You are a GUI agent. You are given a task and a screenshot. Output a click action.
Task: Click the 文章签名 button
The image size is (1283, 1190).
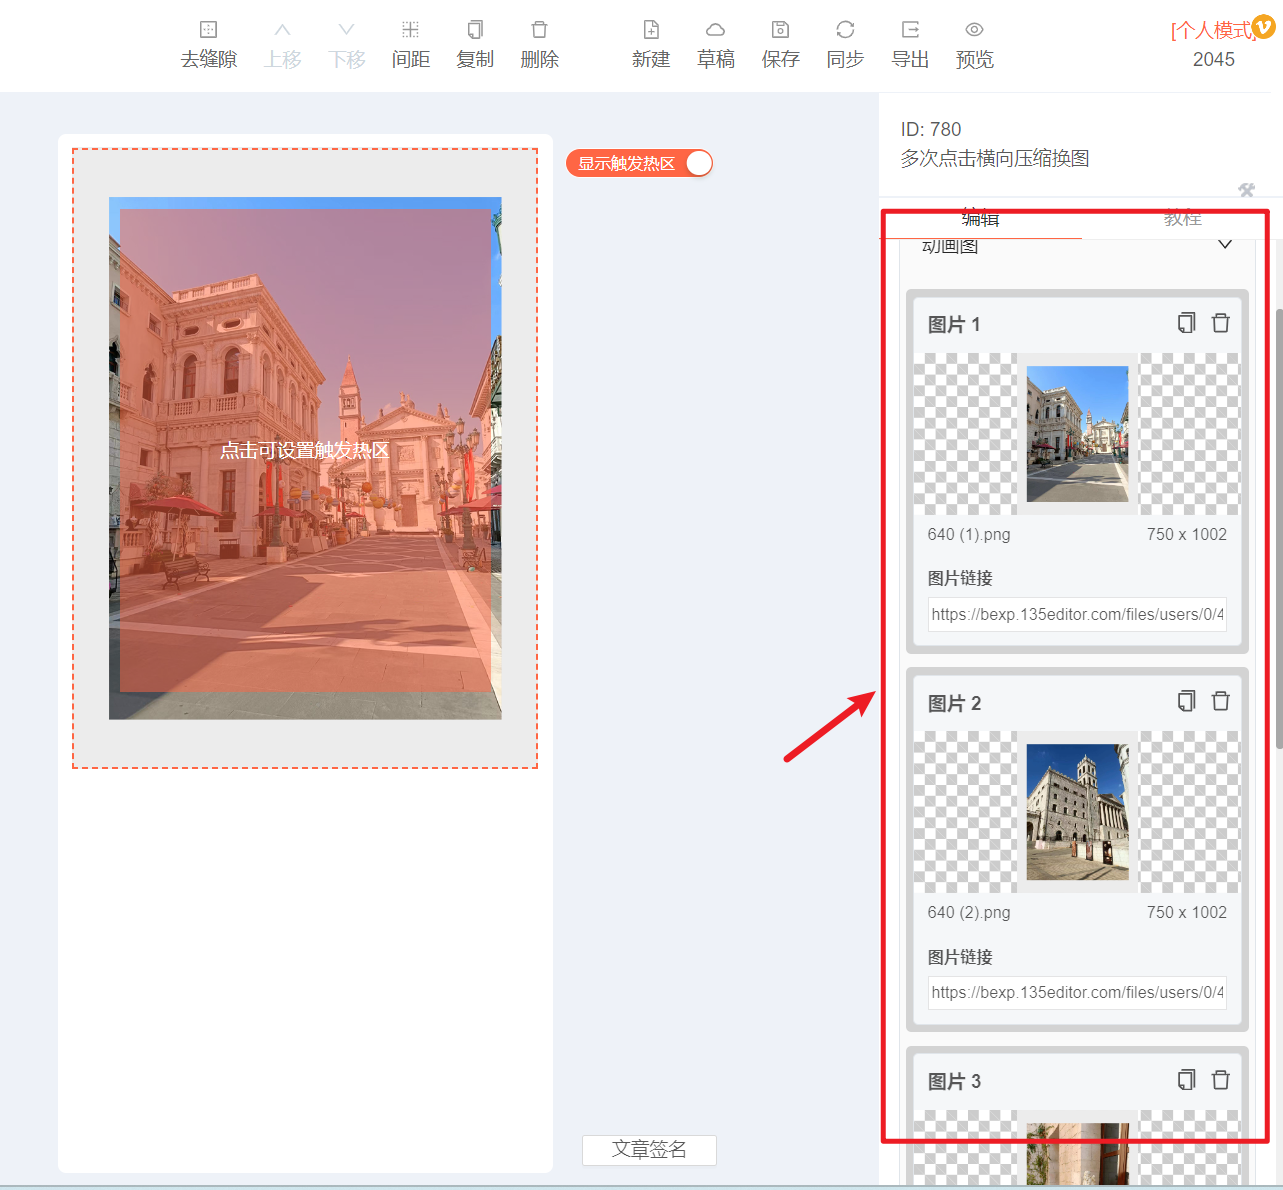point(649,1150)
